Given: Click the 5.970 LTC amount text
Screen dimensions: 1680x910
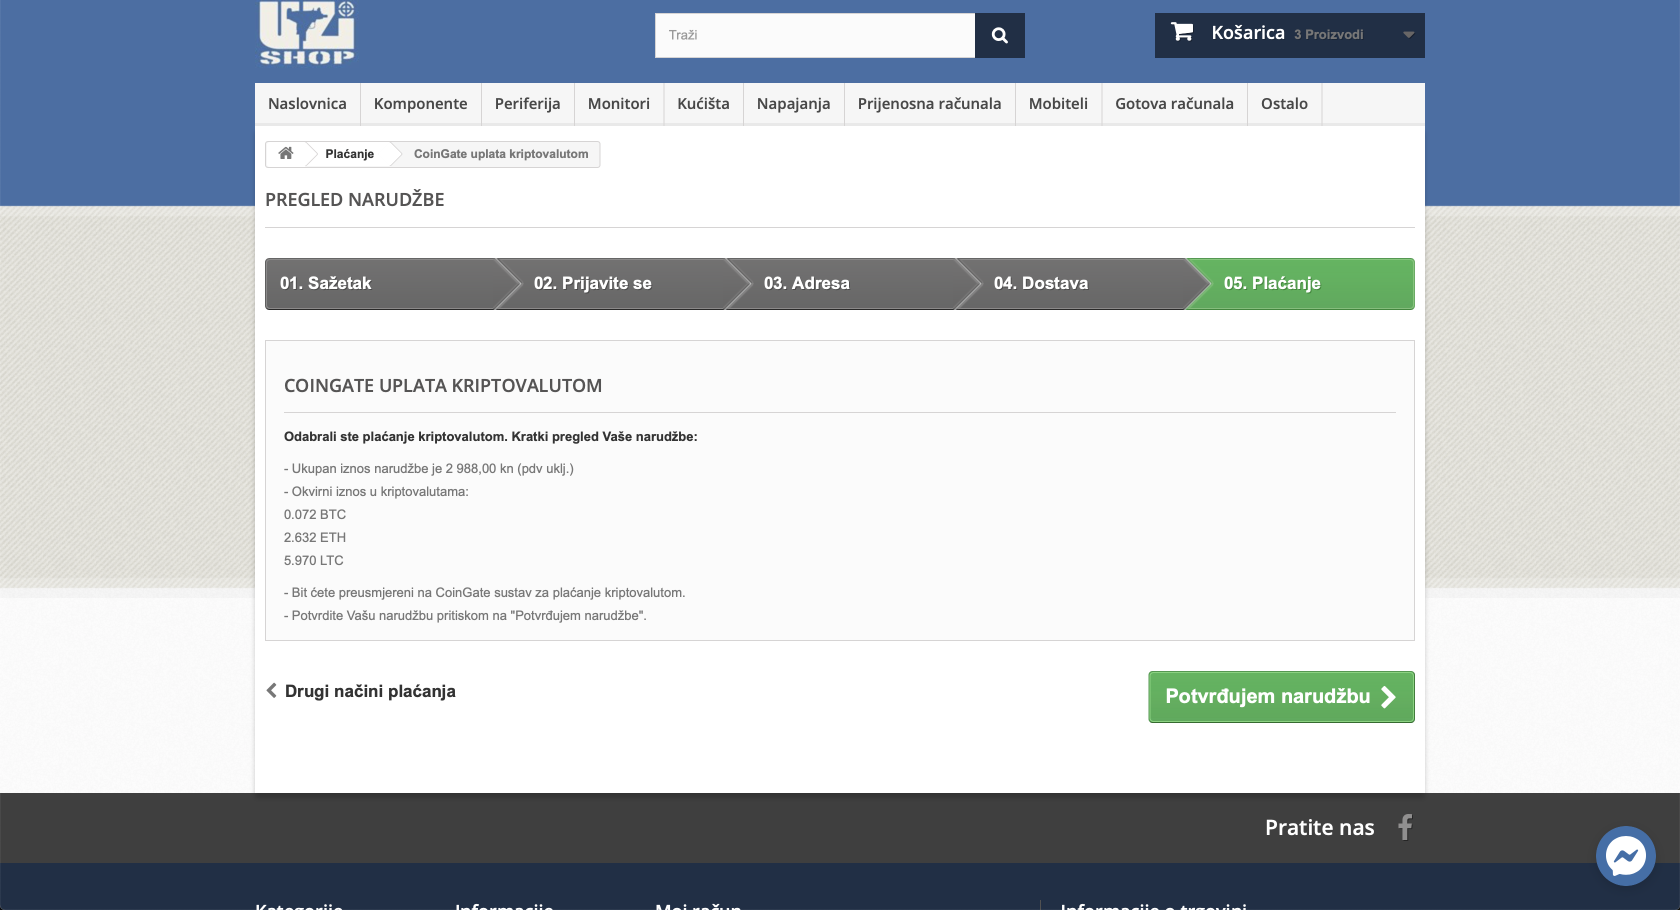Looking at the screenshot, I should pyautogui.click(x=314, y=561).
